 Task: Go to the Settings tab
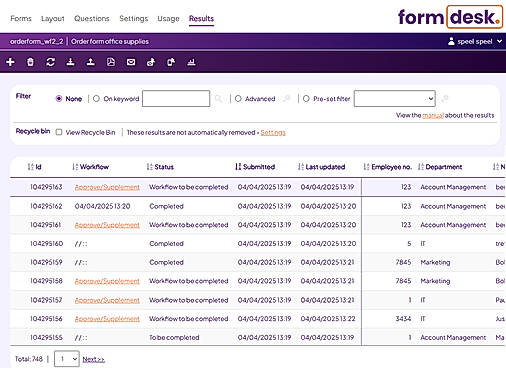point(134,18)
